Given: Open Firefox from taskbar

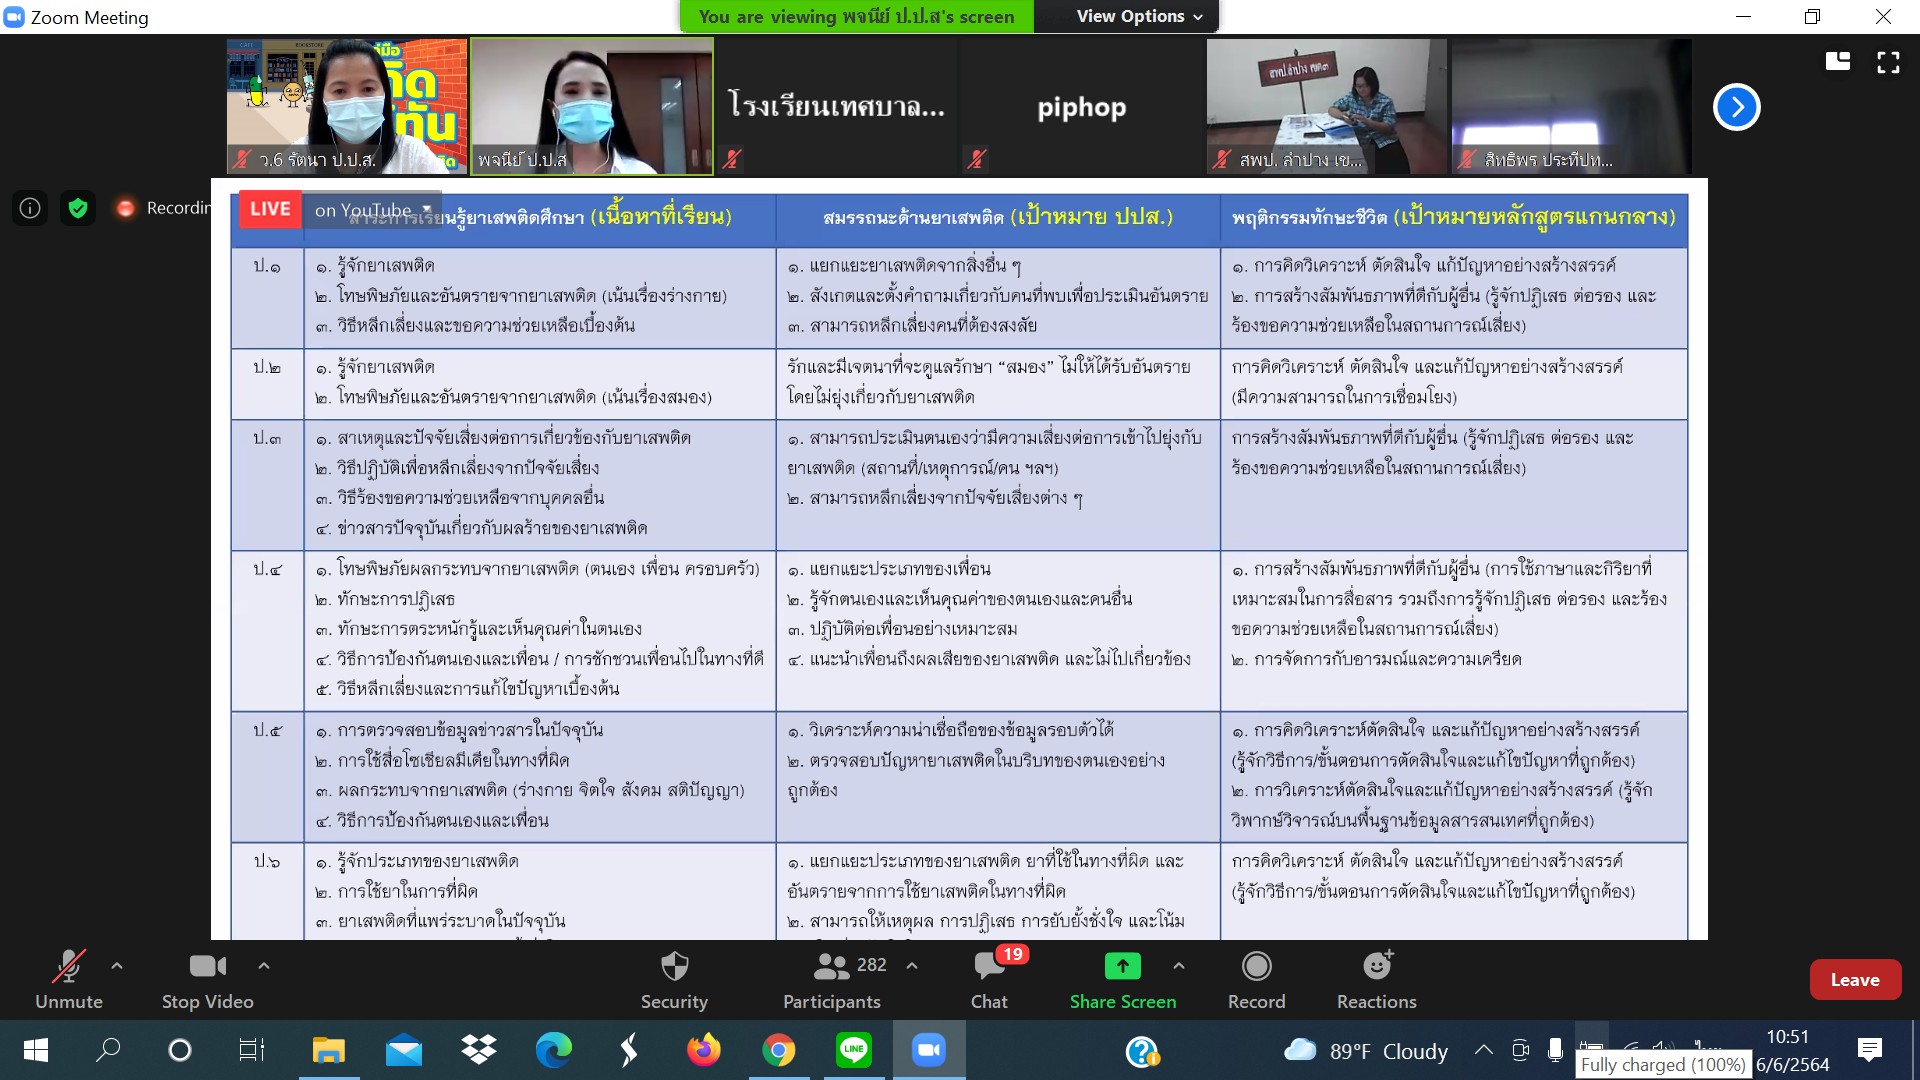Looking at the screenshot, I should coord(704,1050).
